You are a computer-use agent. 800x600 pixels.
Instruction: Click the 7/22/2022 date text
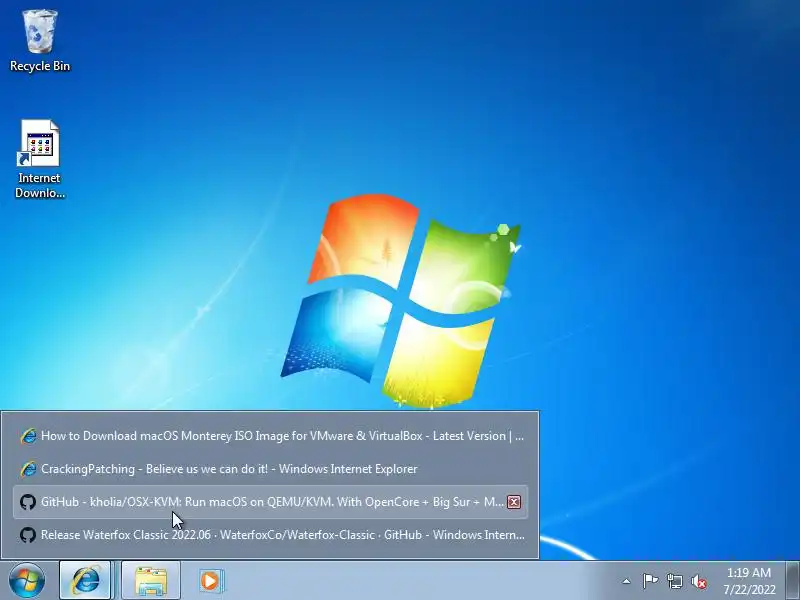pos(749,589)
